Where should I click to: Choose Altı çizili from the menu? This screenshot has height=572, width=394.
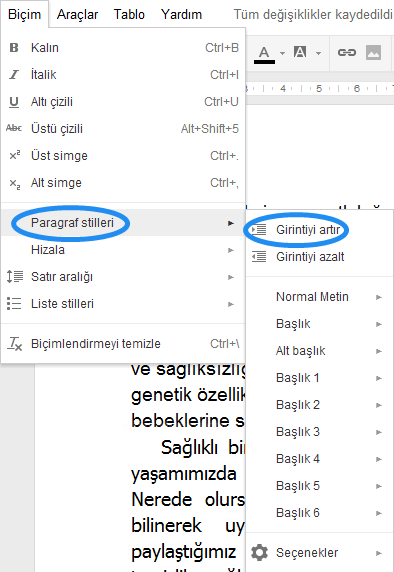coord(123,102)
